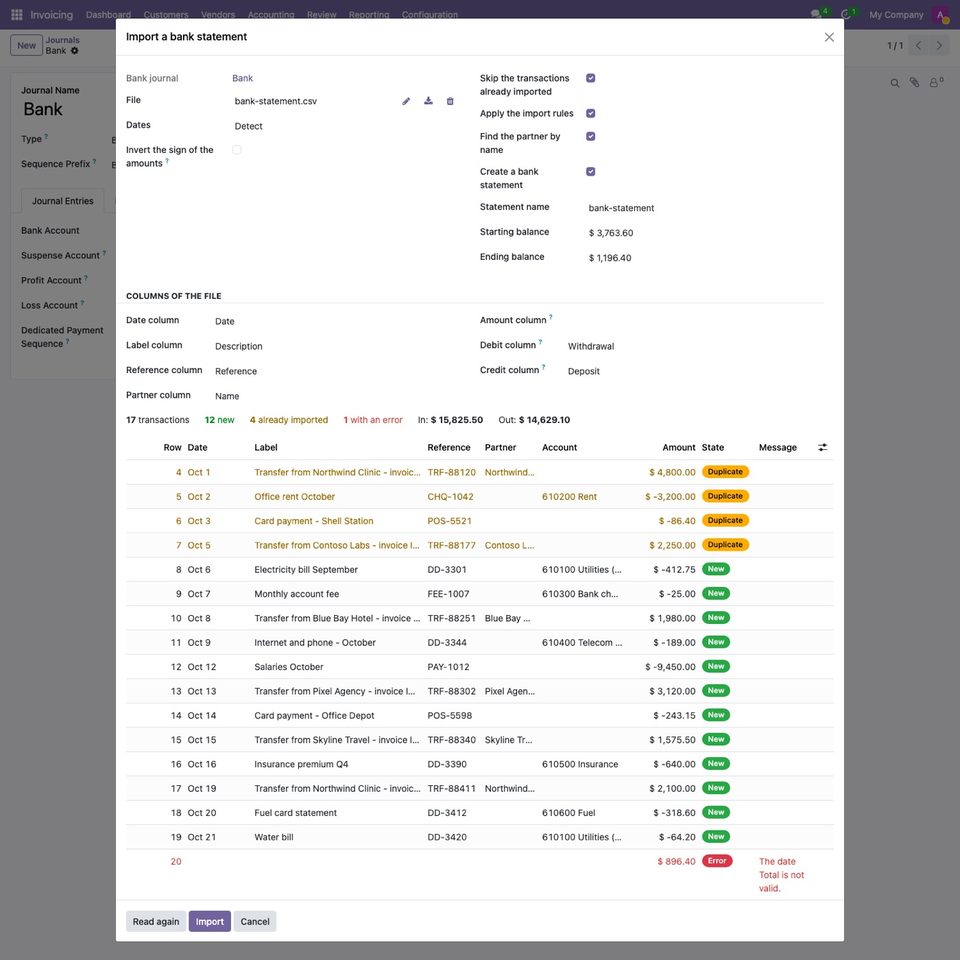Show help tooltip for Credit column
The height and width of the screenshot is (960, 960).
click(x=543, y=367)
